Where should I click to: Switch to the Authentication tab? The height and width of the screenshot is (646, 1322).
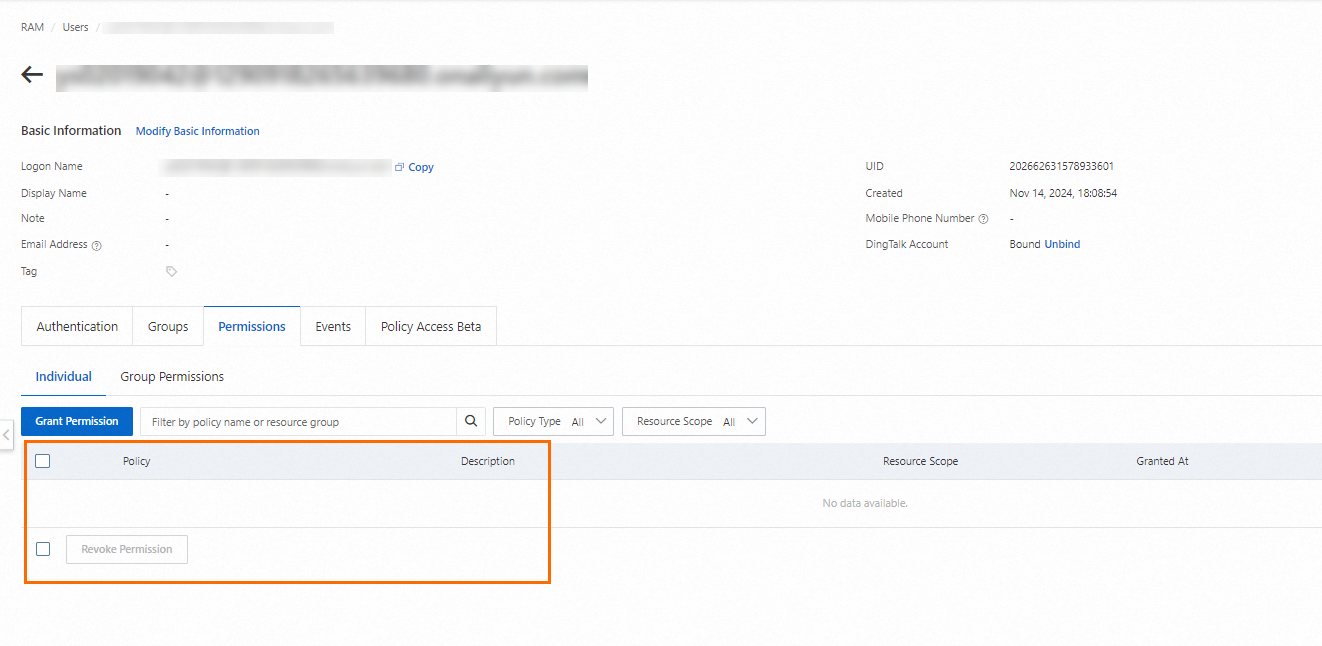77,326
